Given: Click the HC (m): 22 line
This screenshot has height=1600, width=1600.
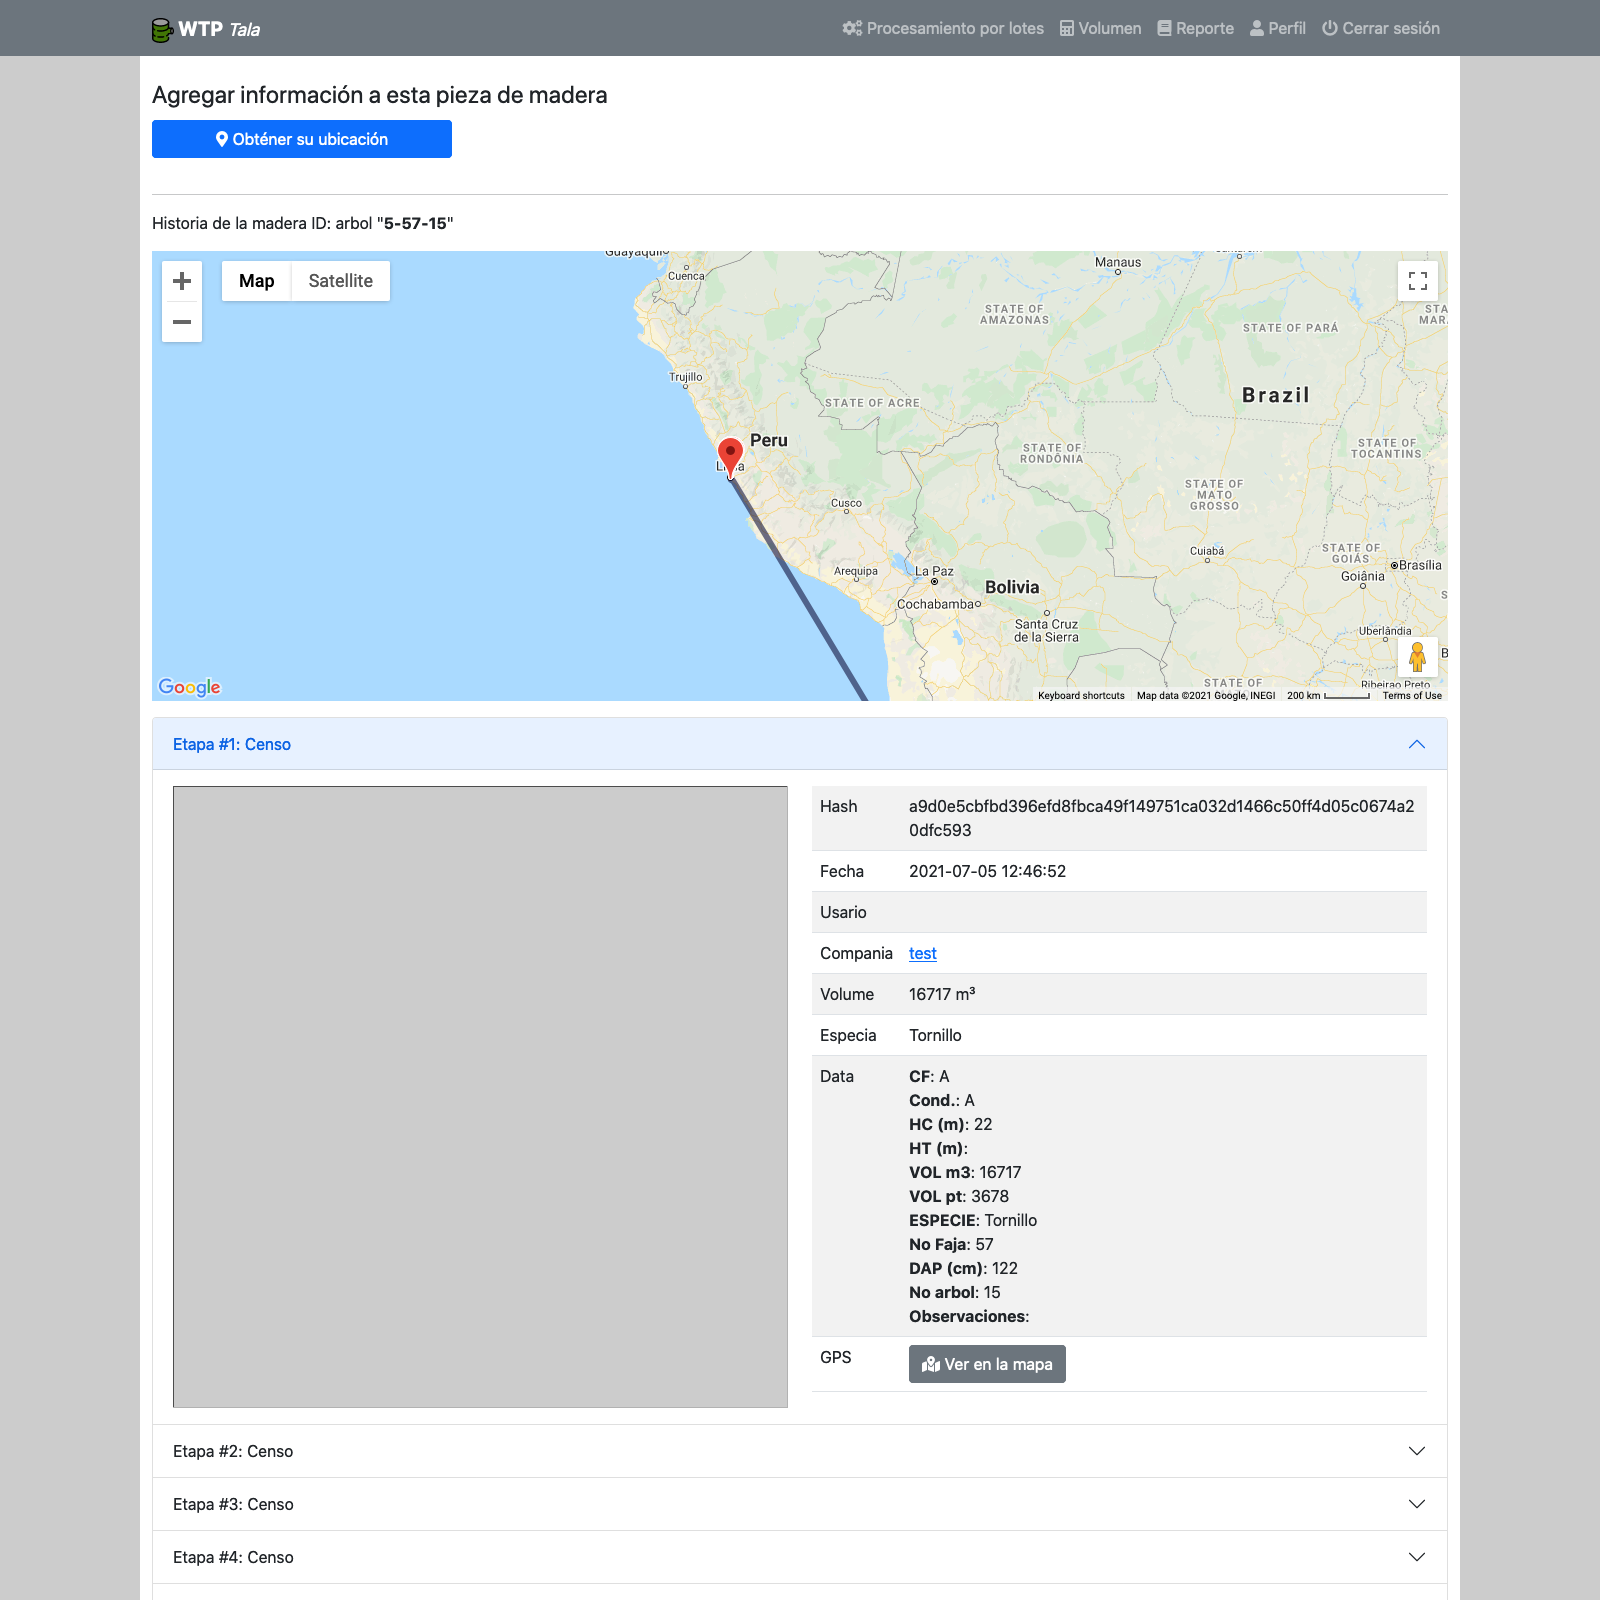Looking at the screenshot, I should (x=950, y=1124).
